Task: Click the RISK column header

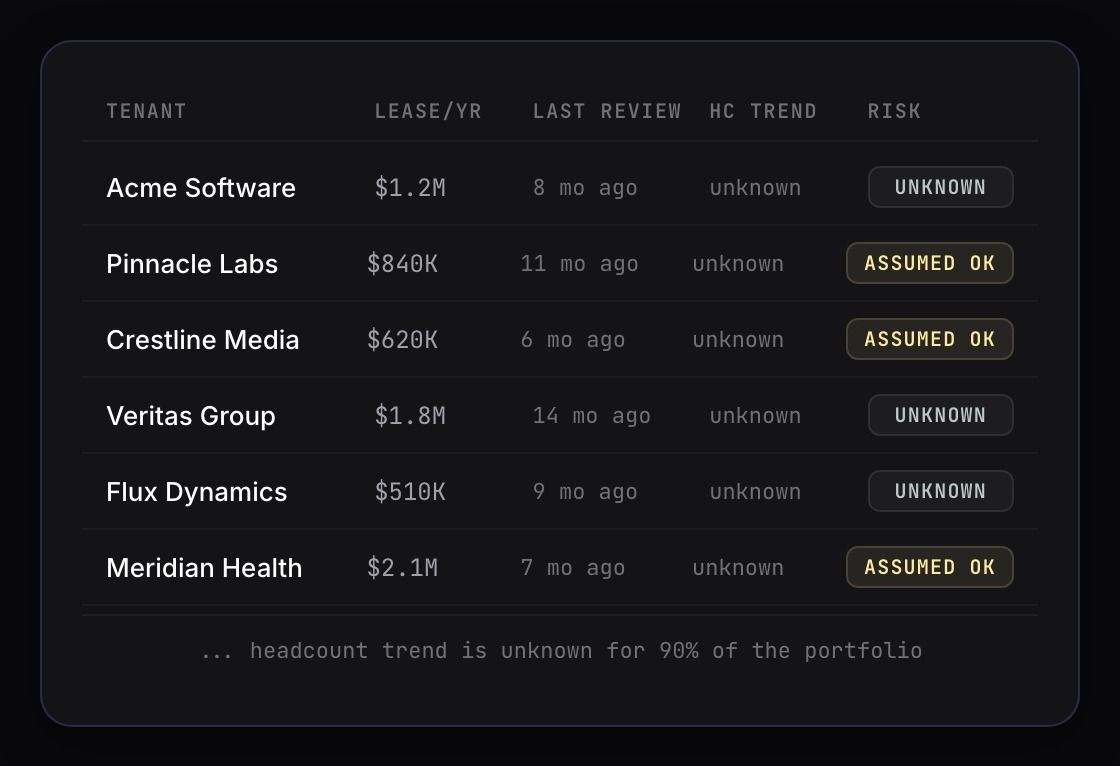Action: [x=894, y=111]
